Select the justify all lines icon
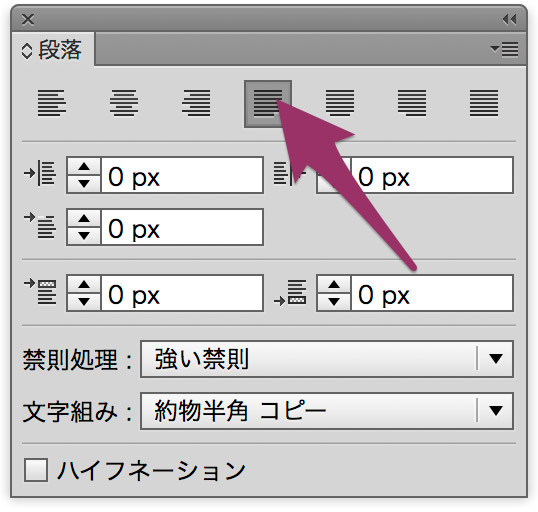 pyautogui.click(x=484, y=103)
